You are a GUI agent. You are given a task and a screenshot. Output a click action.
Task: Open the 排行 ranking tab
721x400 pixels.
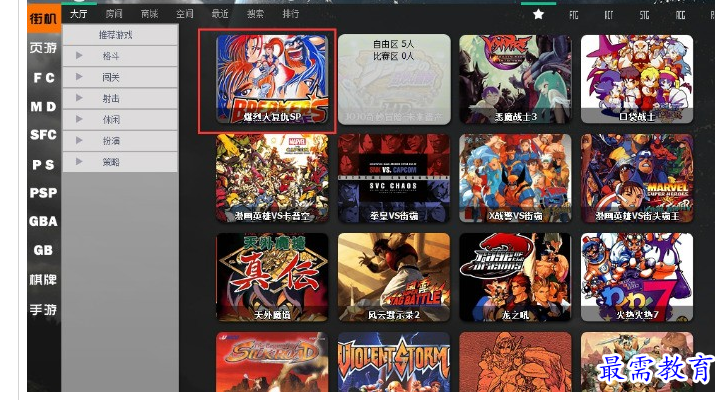(291, 14)
